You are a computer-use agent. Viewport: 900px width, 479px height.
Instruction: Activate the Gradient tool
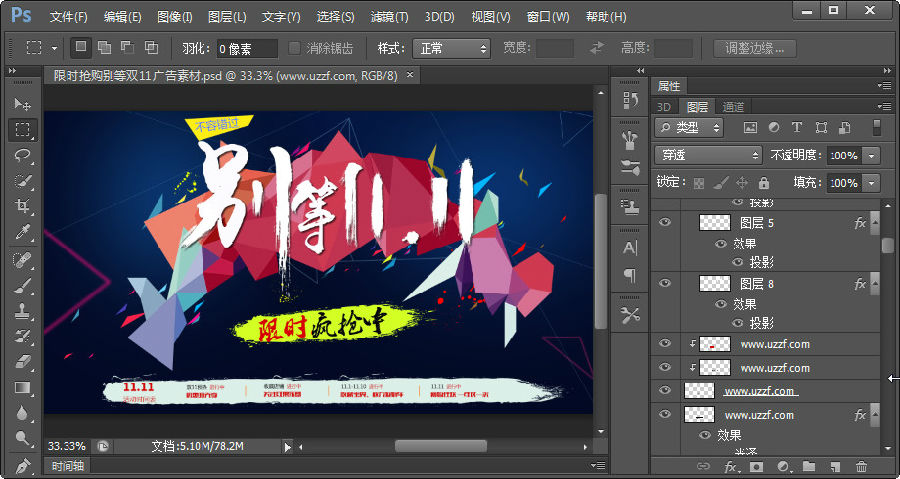point(23,388)
